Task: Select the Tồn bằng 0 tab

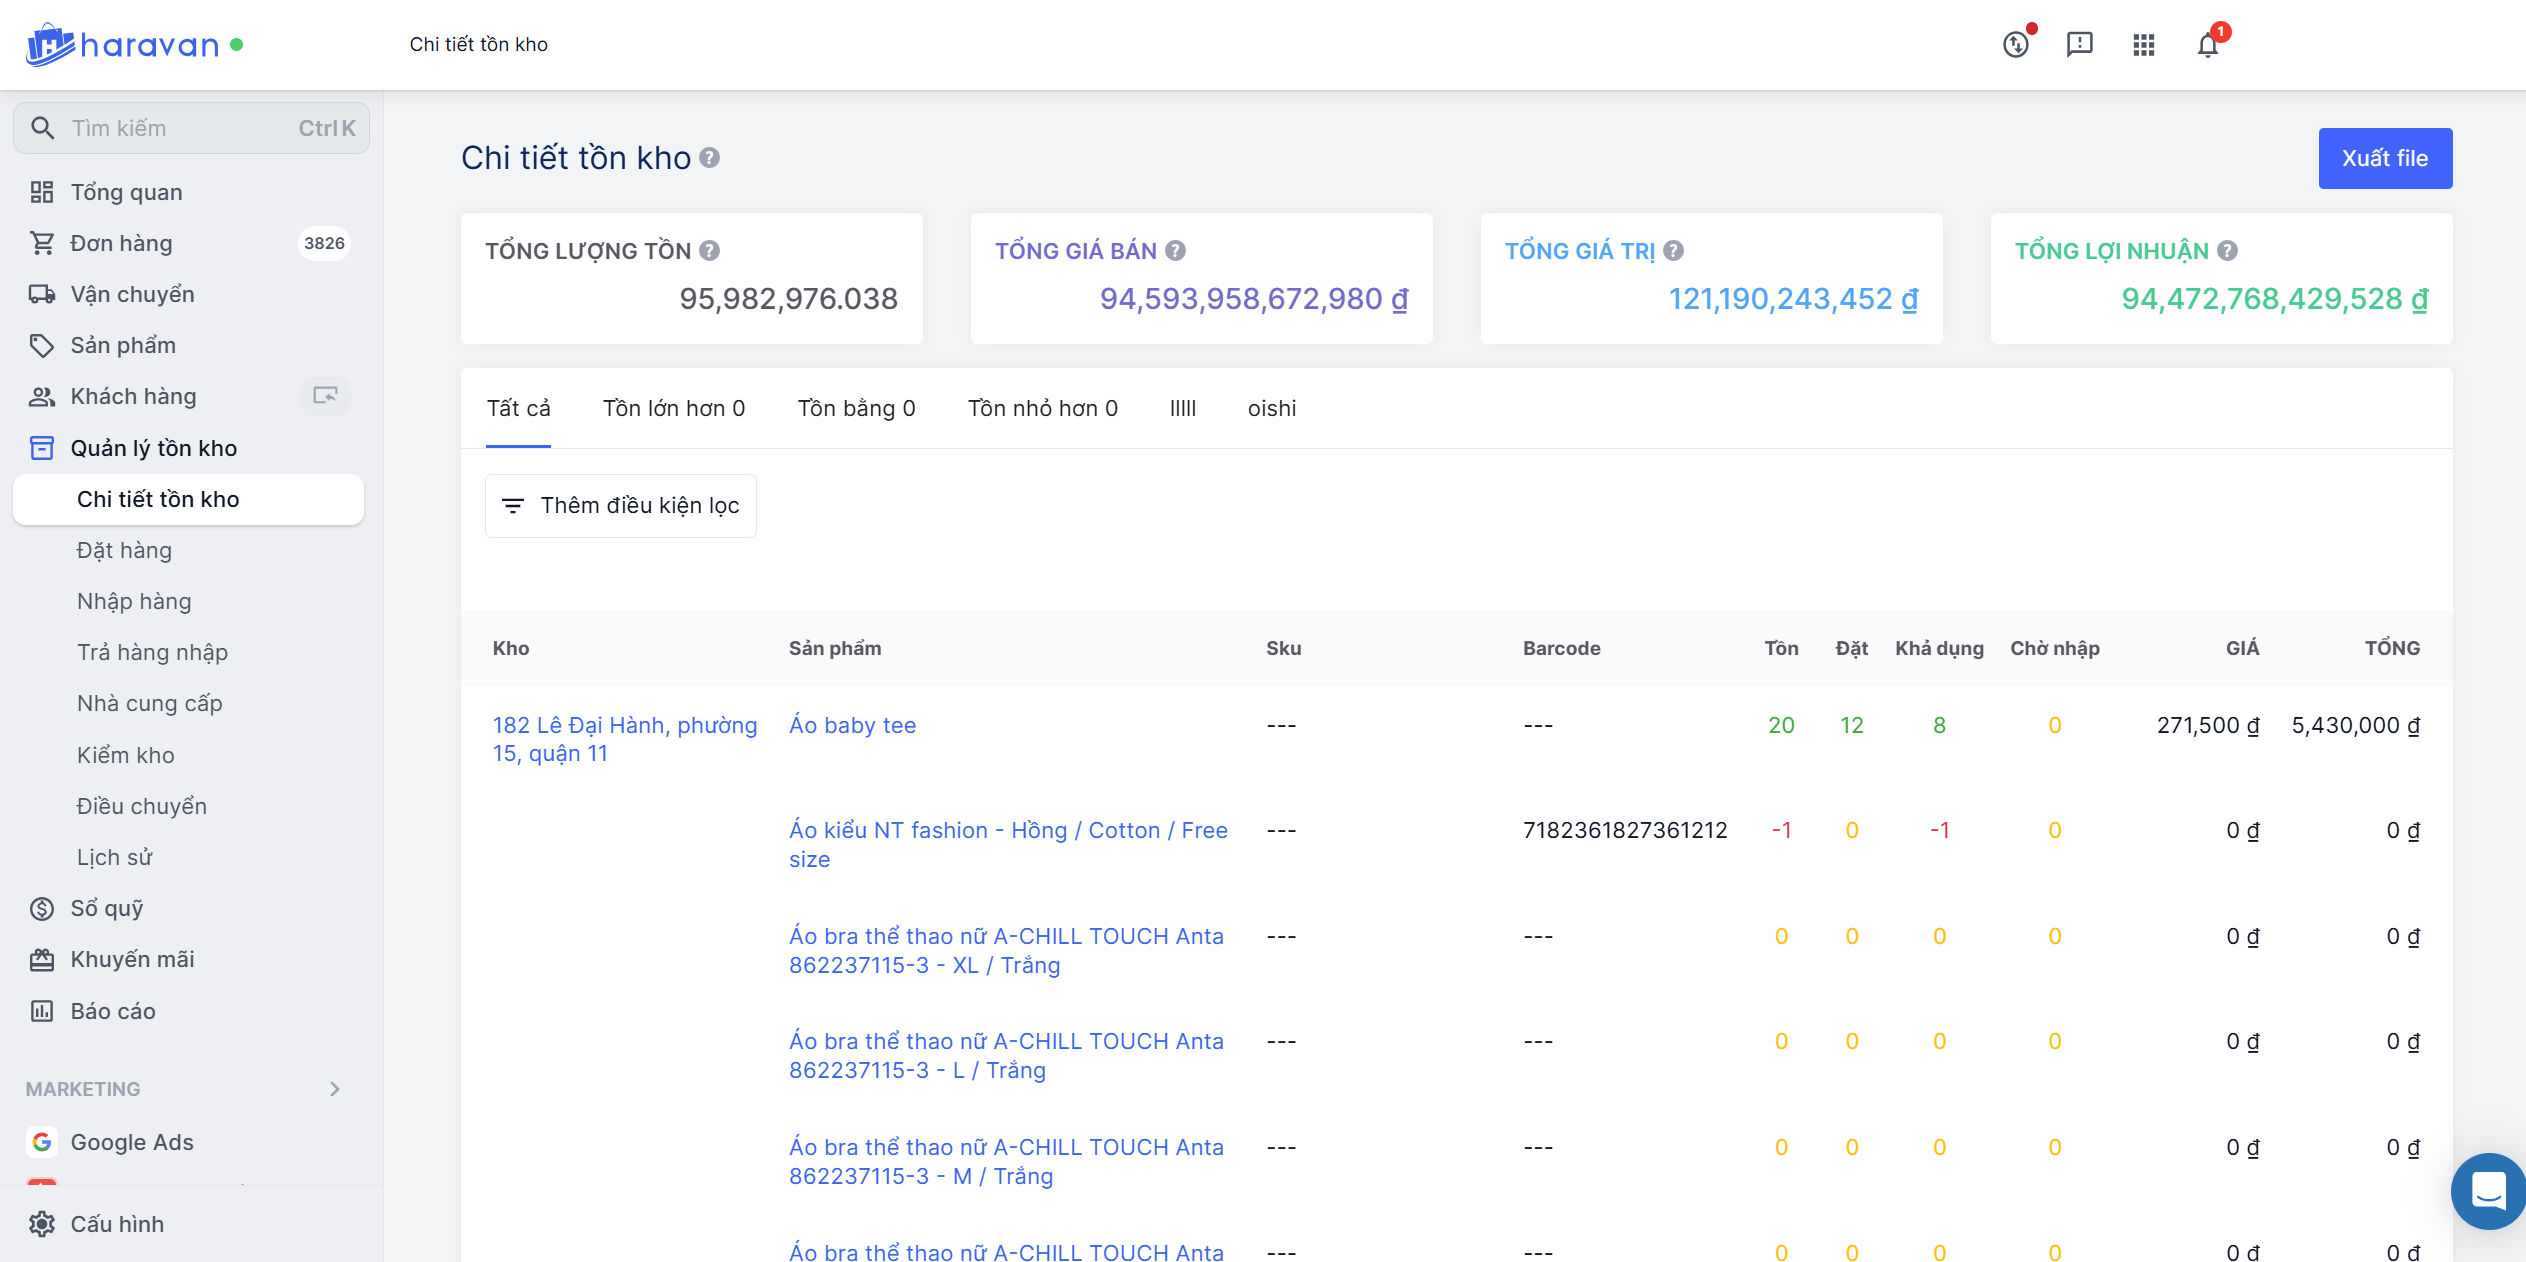Action: point(856,408)
